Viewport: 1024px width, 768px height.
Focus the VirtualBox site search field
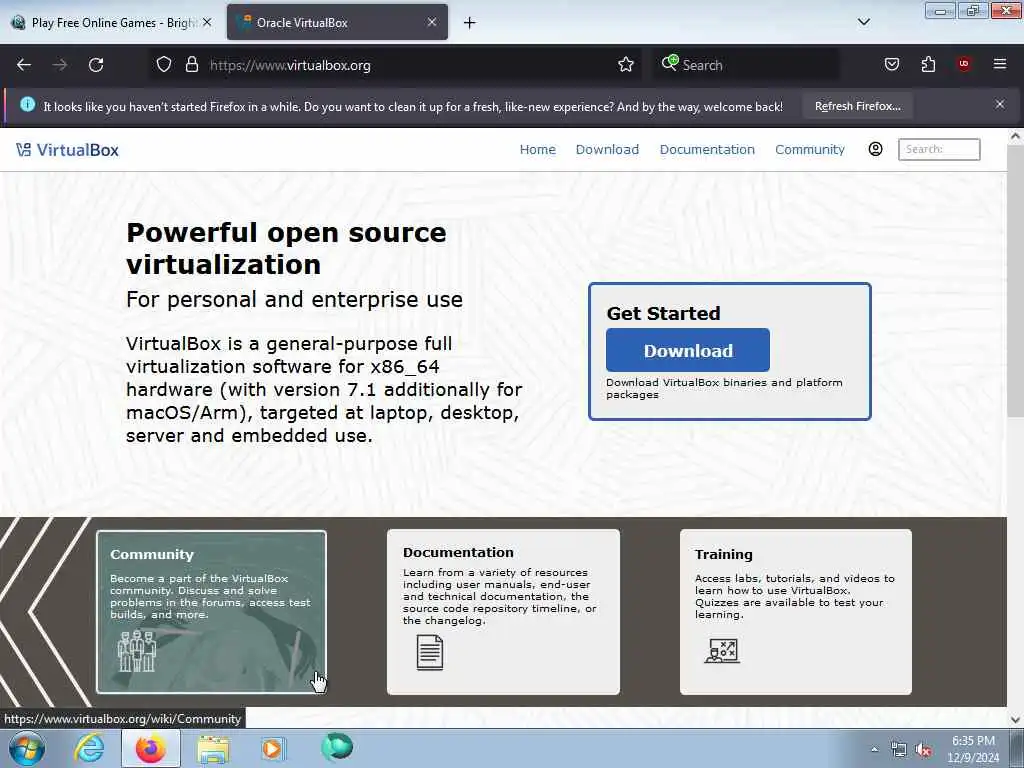[939, 149]
